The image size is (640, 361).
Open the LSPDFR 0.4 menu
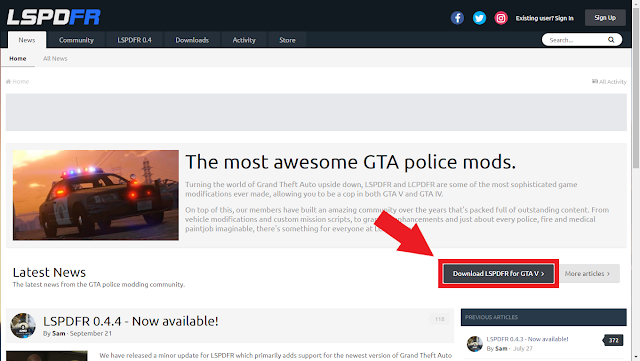point(134,40)
